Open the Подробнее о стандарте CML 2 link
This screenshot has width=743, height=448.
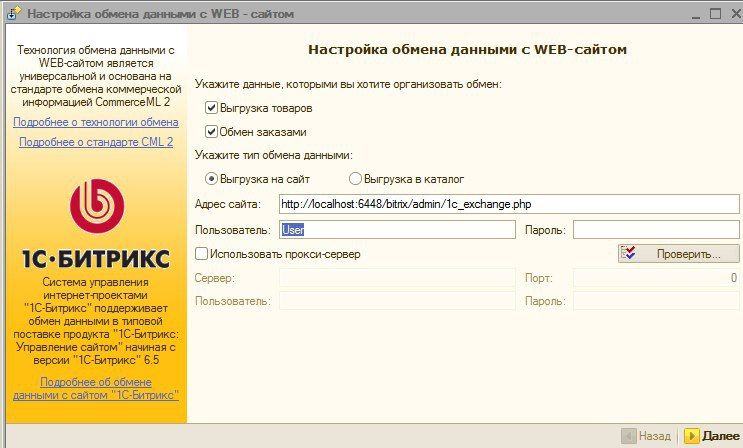coord(96,142)
